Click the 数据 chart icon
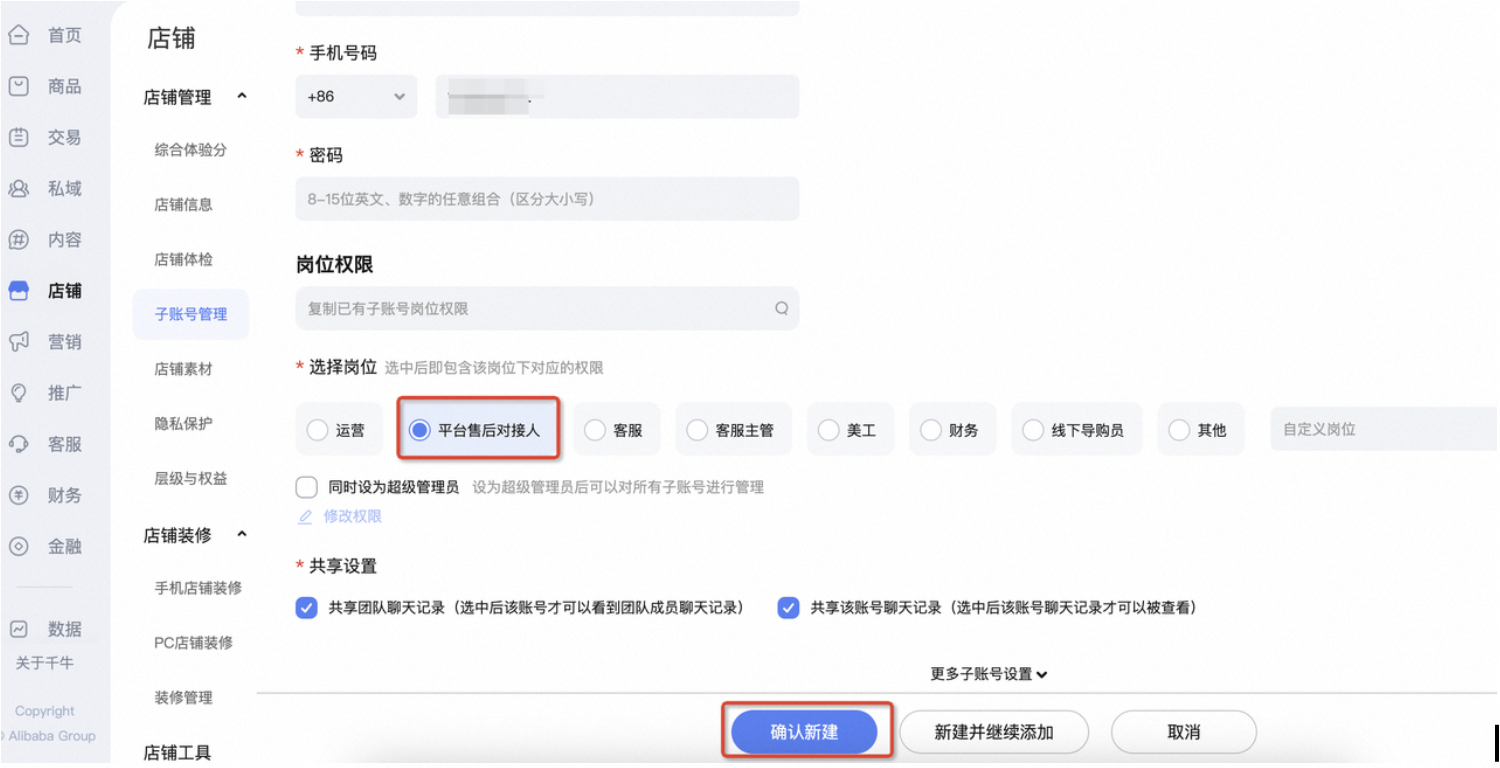 (18, 629)
